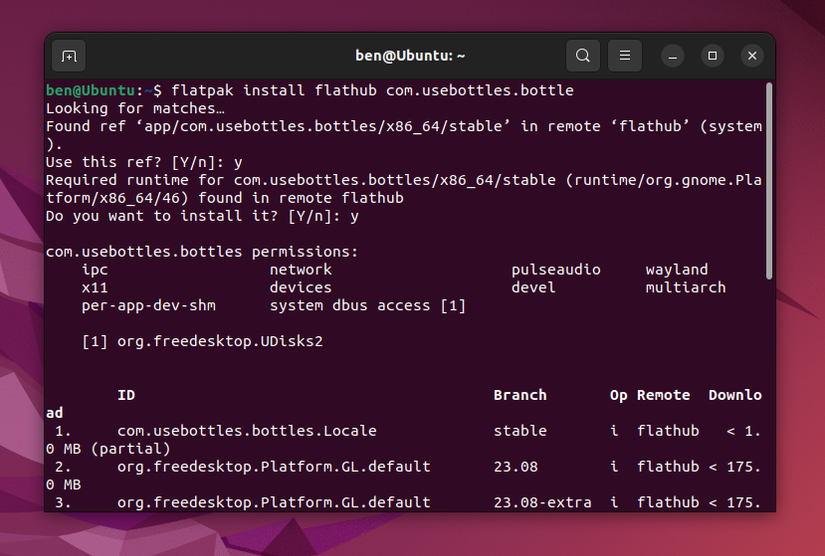This screenshot has height=556, width=825.
Task: Click row 2 org.freedesktop.Platform.GL.default
Action: pos(274,467)
